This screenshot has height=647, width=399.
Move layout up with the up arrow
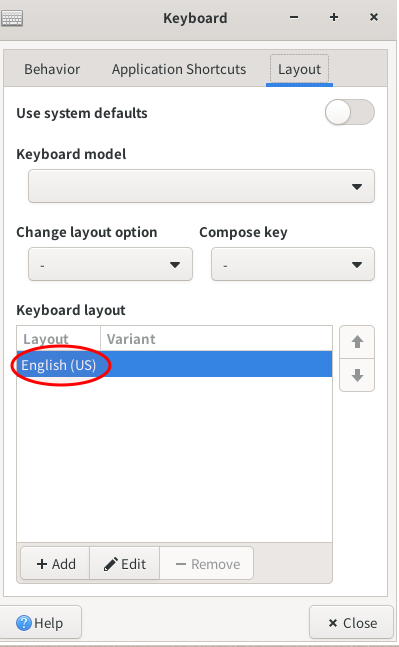pyautogui.click(x=357, y=342)
